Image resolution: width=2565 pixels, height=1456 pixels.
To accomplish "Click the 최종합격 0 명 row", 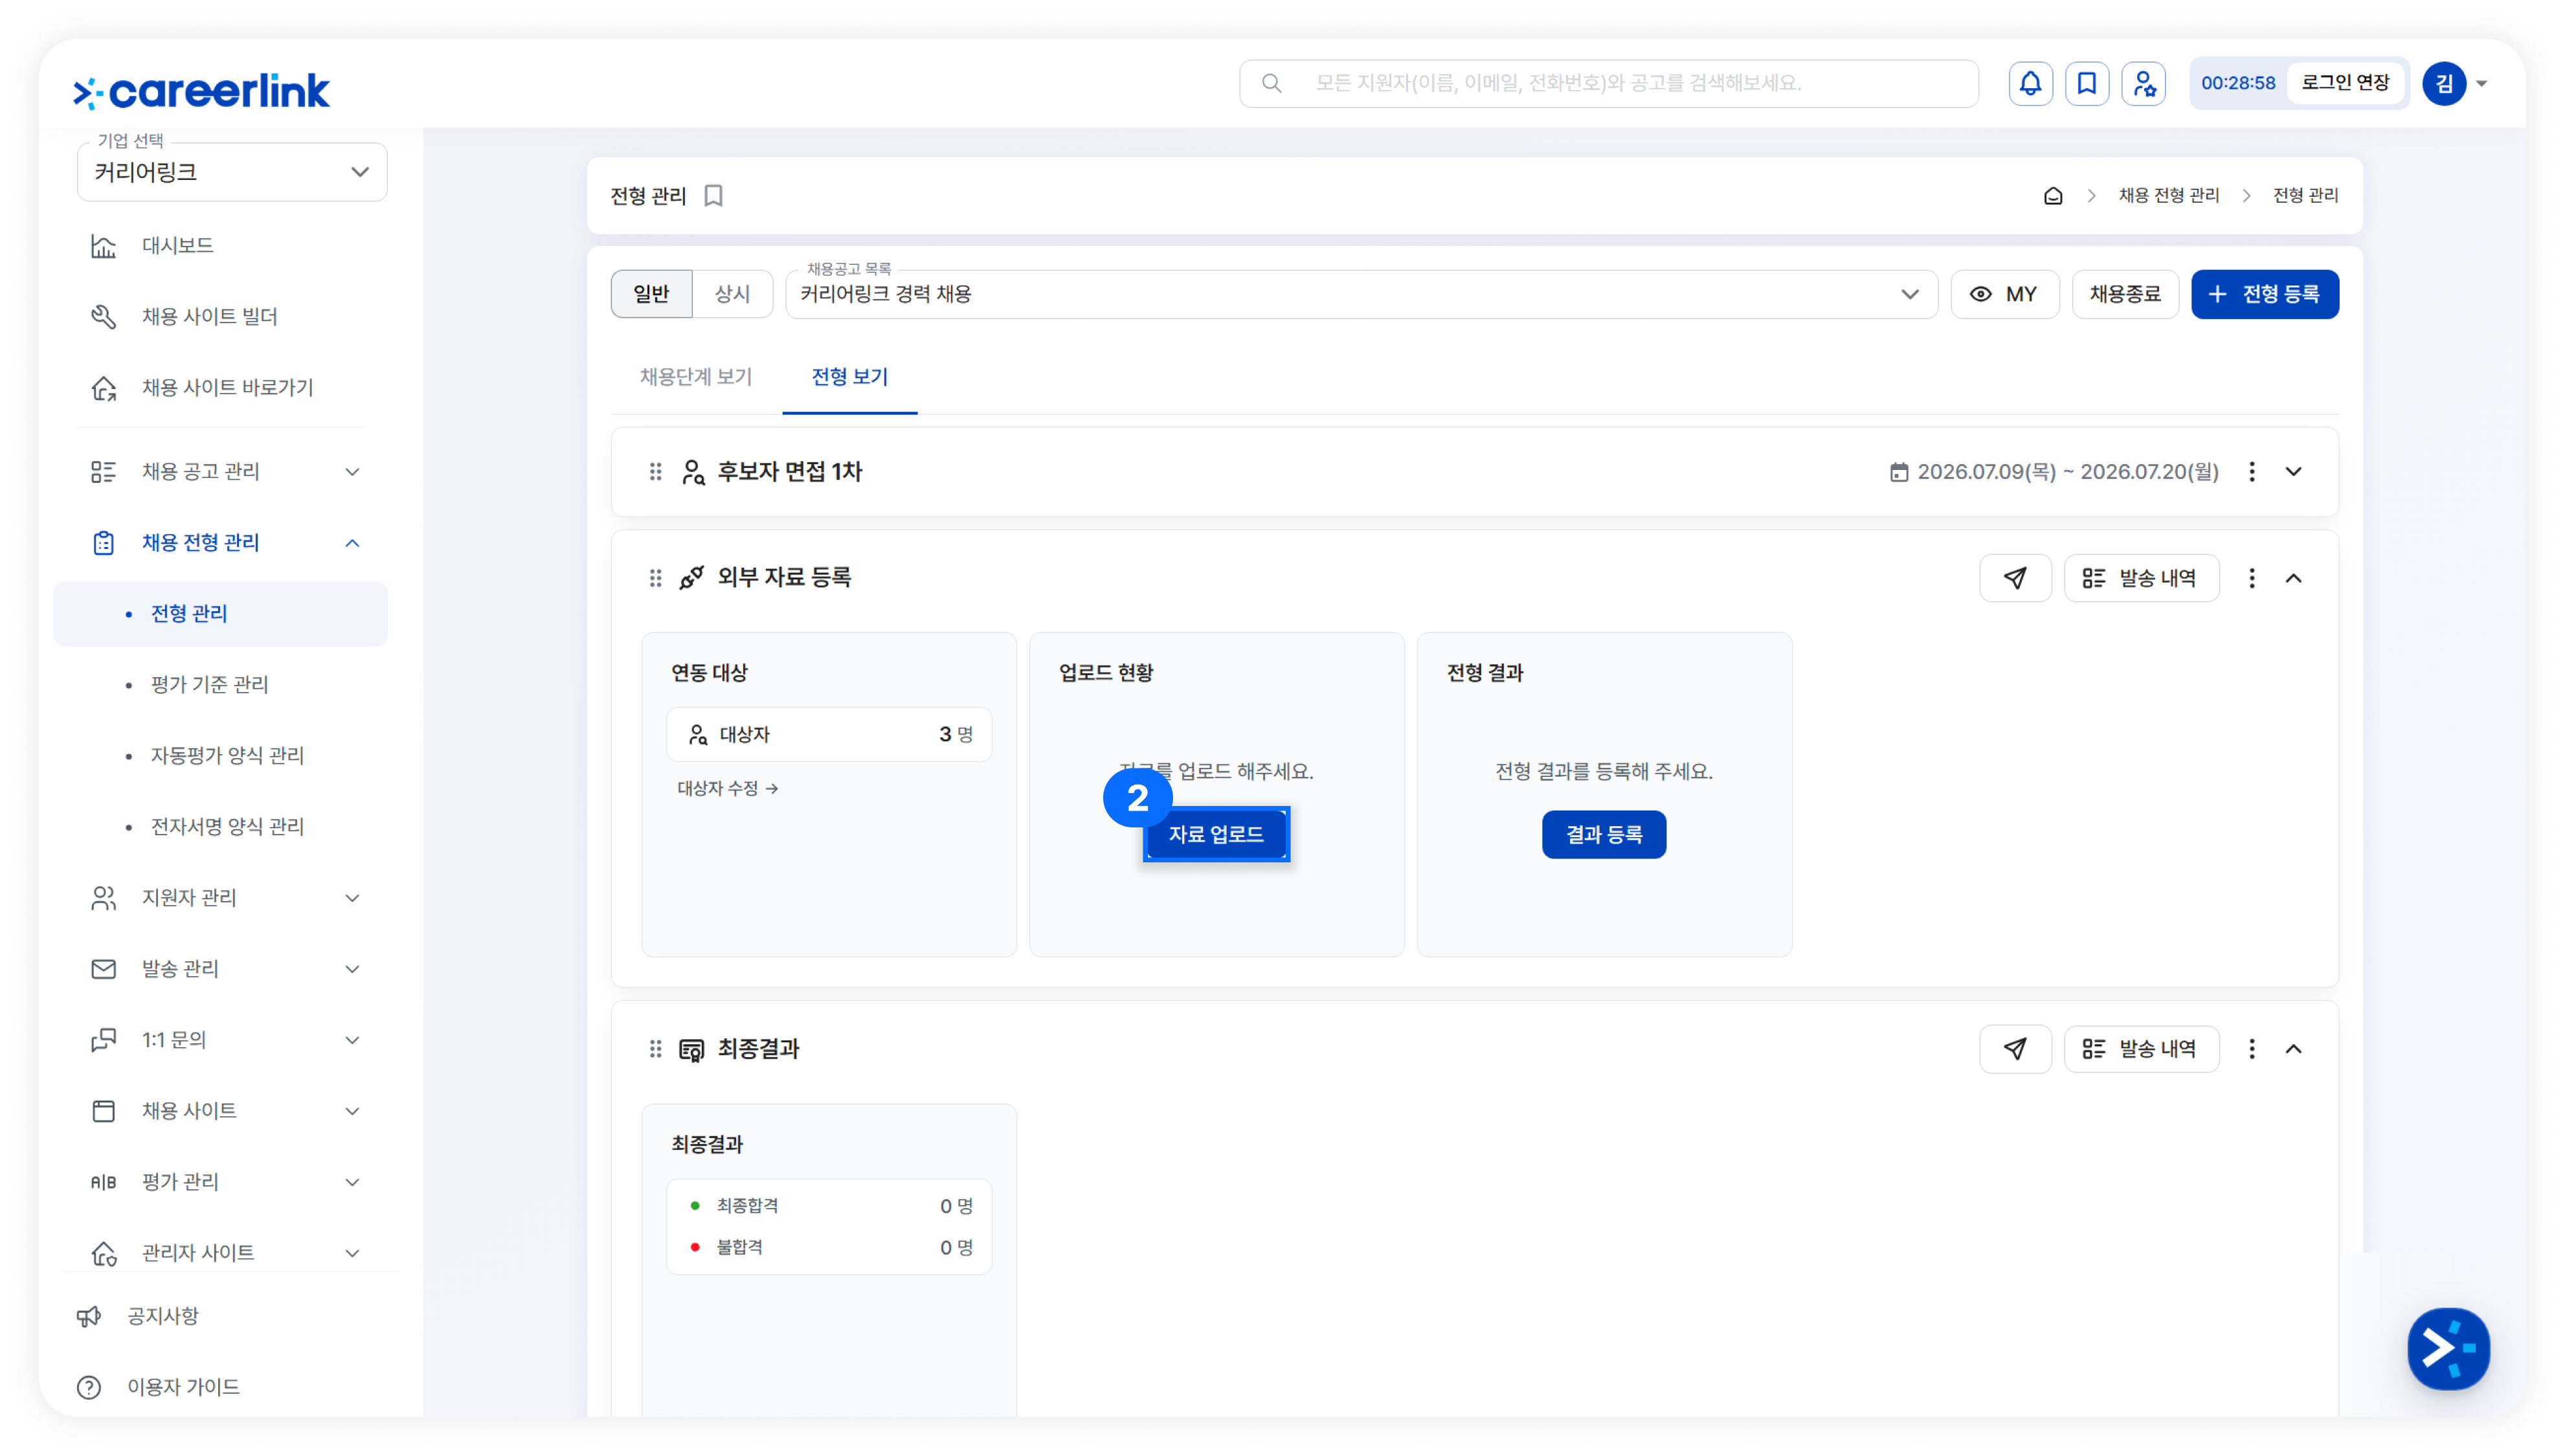I will coord(829,1206).
